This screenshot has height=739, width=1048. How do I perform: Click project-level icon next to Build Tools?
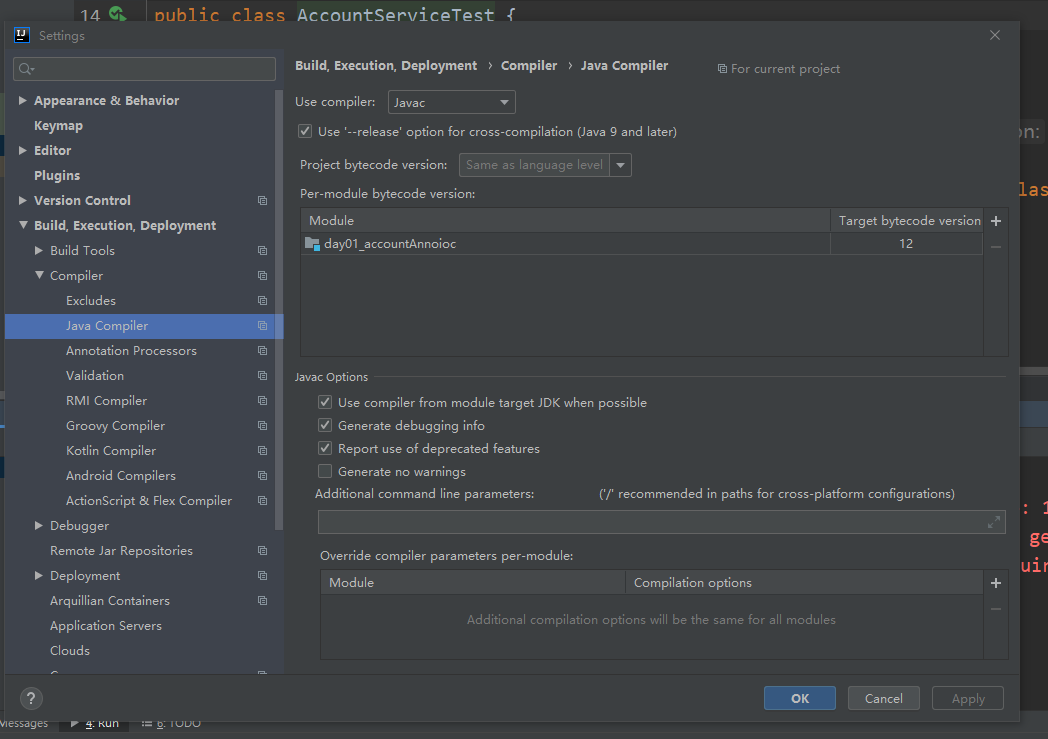point(263,251)
